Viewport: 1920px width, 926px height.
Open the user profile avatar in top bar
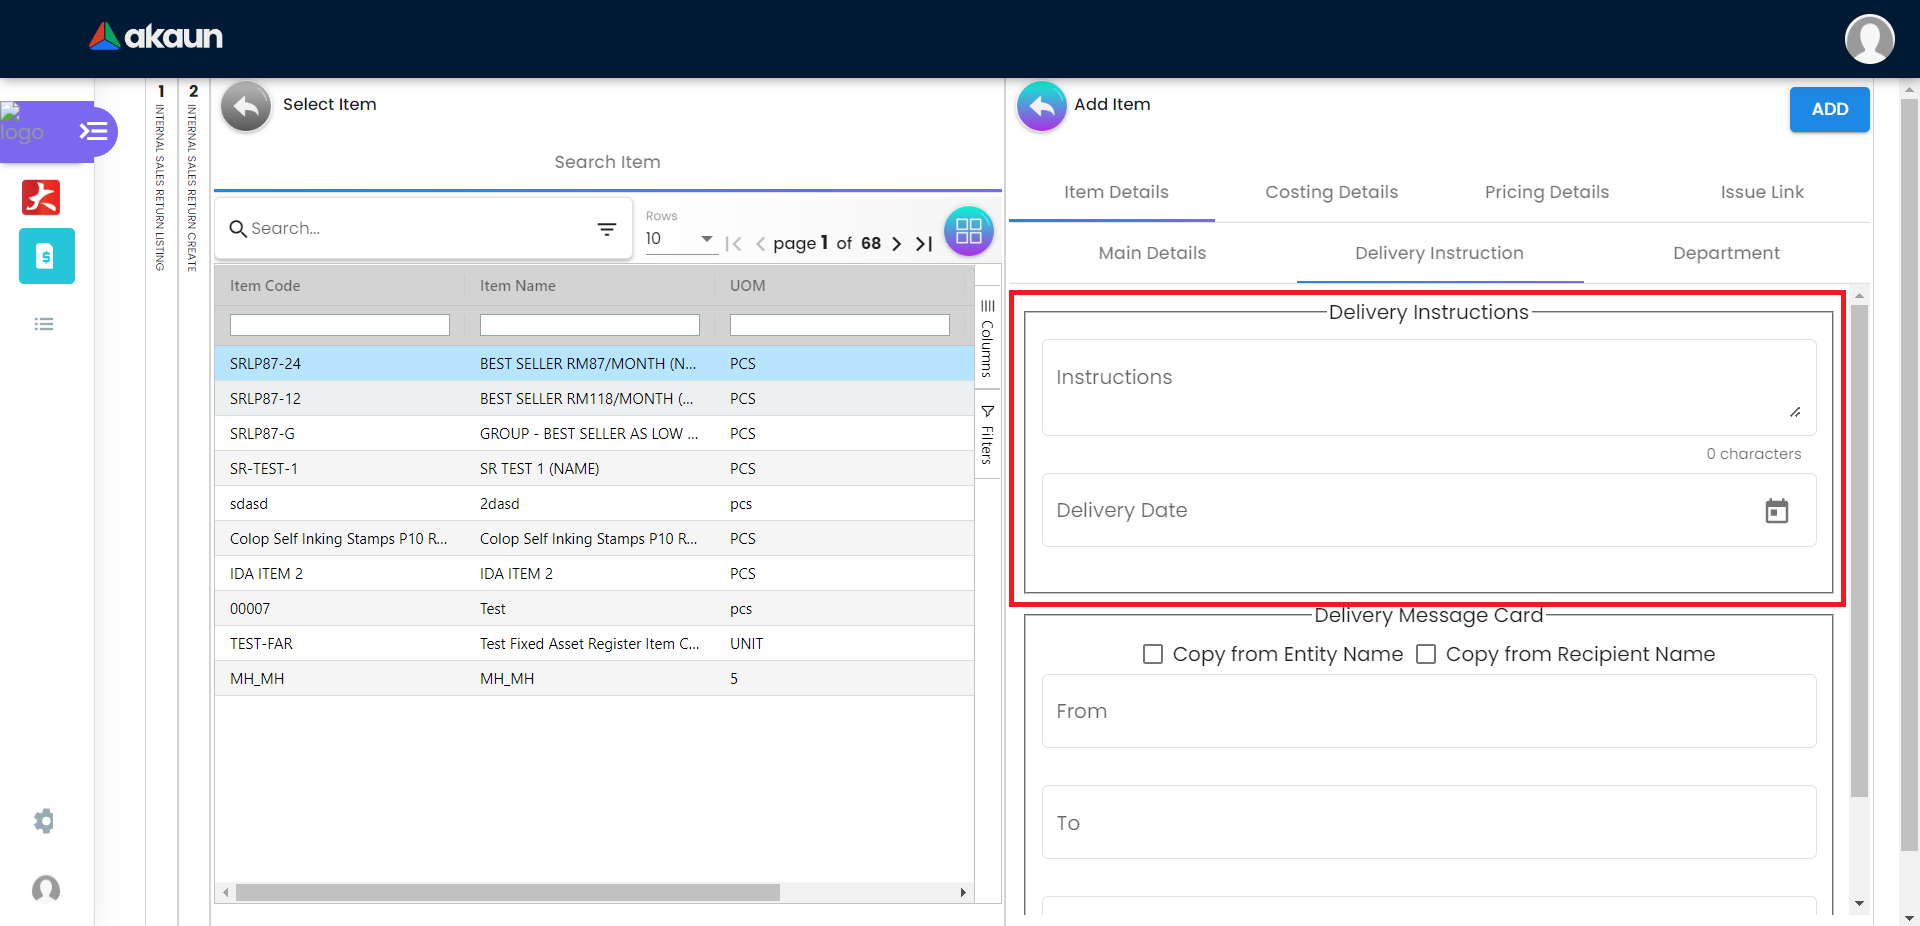1869,39
